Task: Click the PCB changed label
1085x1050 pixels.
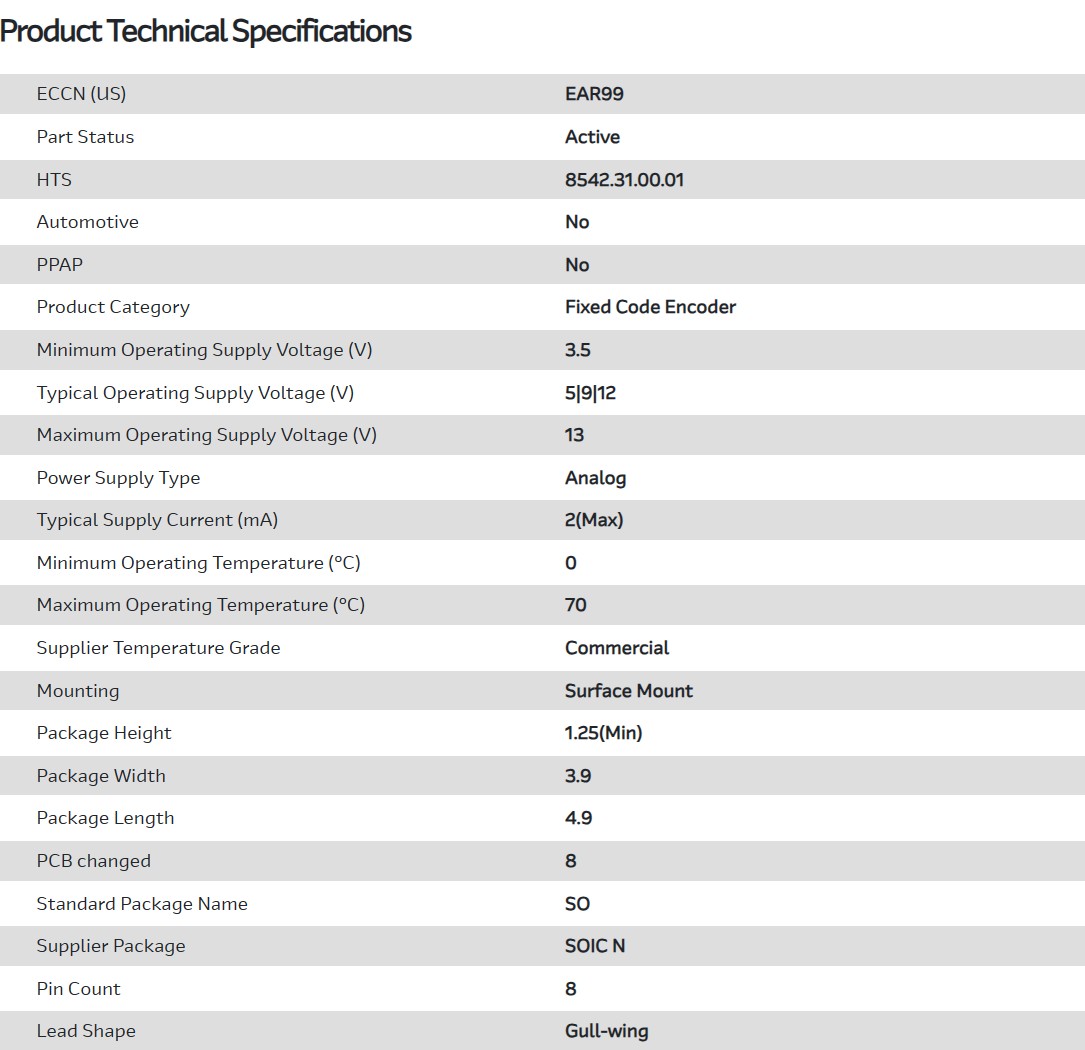Action: coord(93,861)
